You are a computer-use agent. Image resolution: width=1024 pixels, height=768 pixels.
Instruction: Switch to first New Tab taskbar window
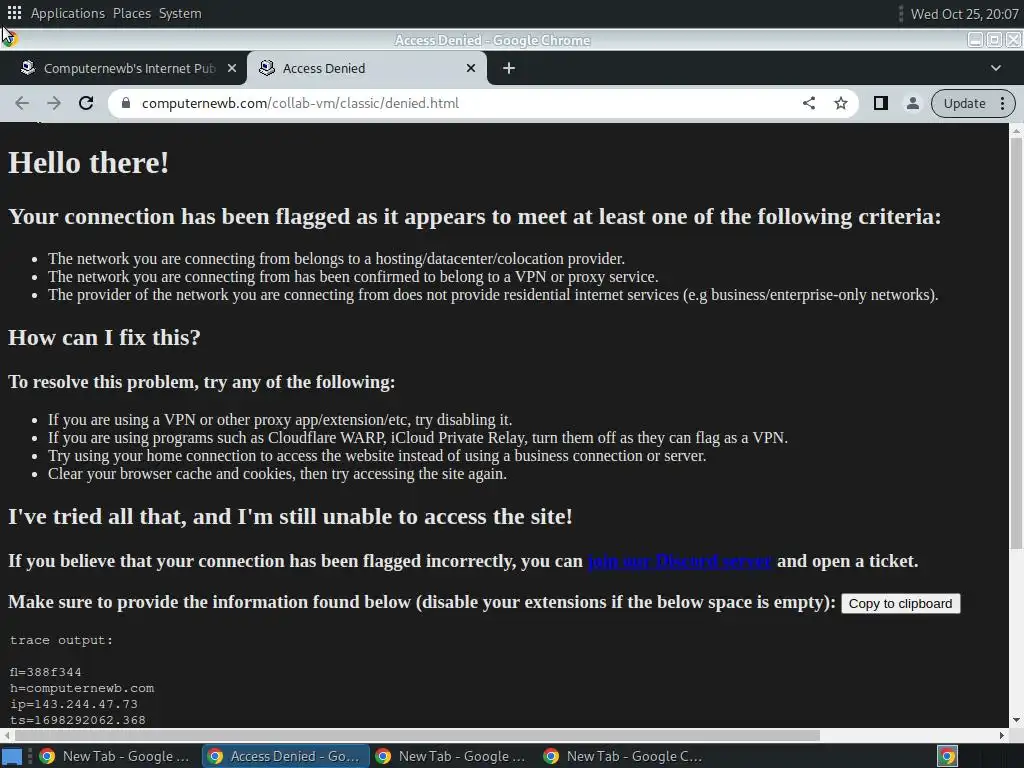(115, 756)
